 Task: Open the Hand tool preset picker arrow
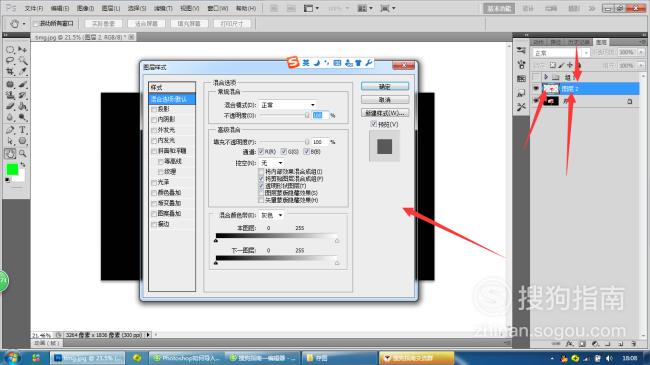click(x=24, y=24)
